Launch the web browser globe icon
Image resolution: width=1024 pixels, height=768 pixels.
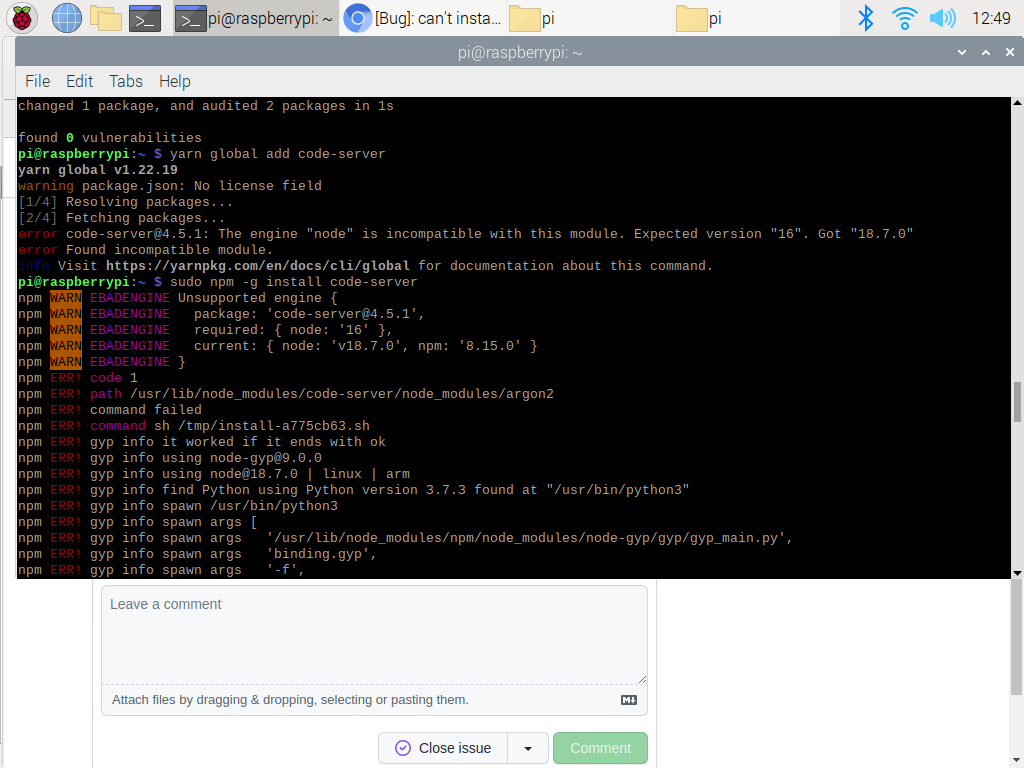67,18
